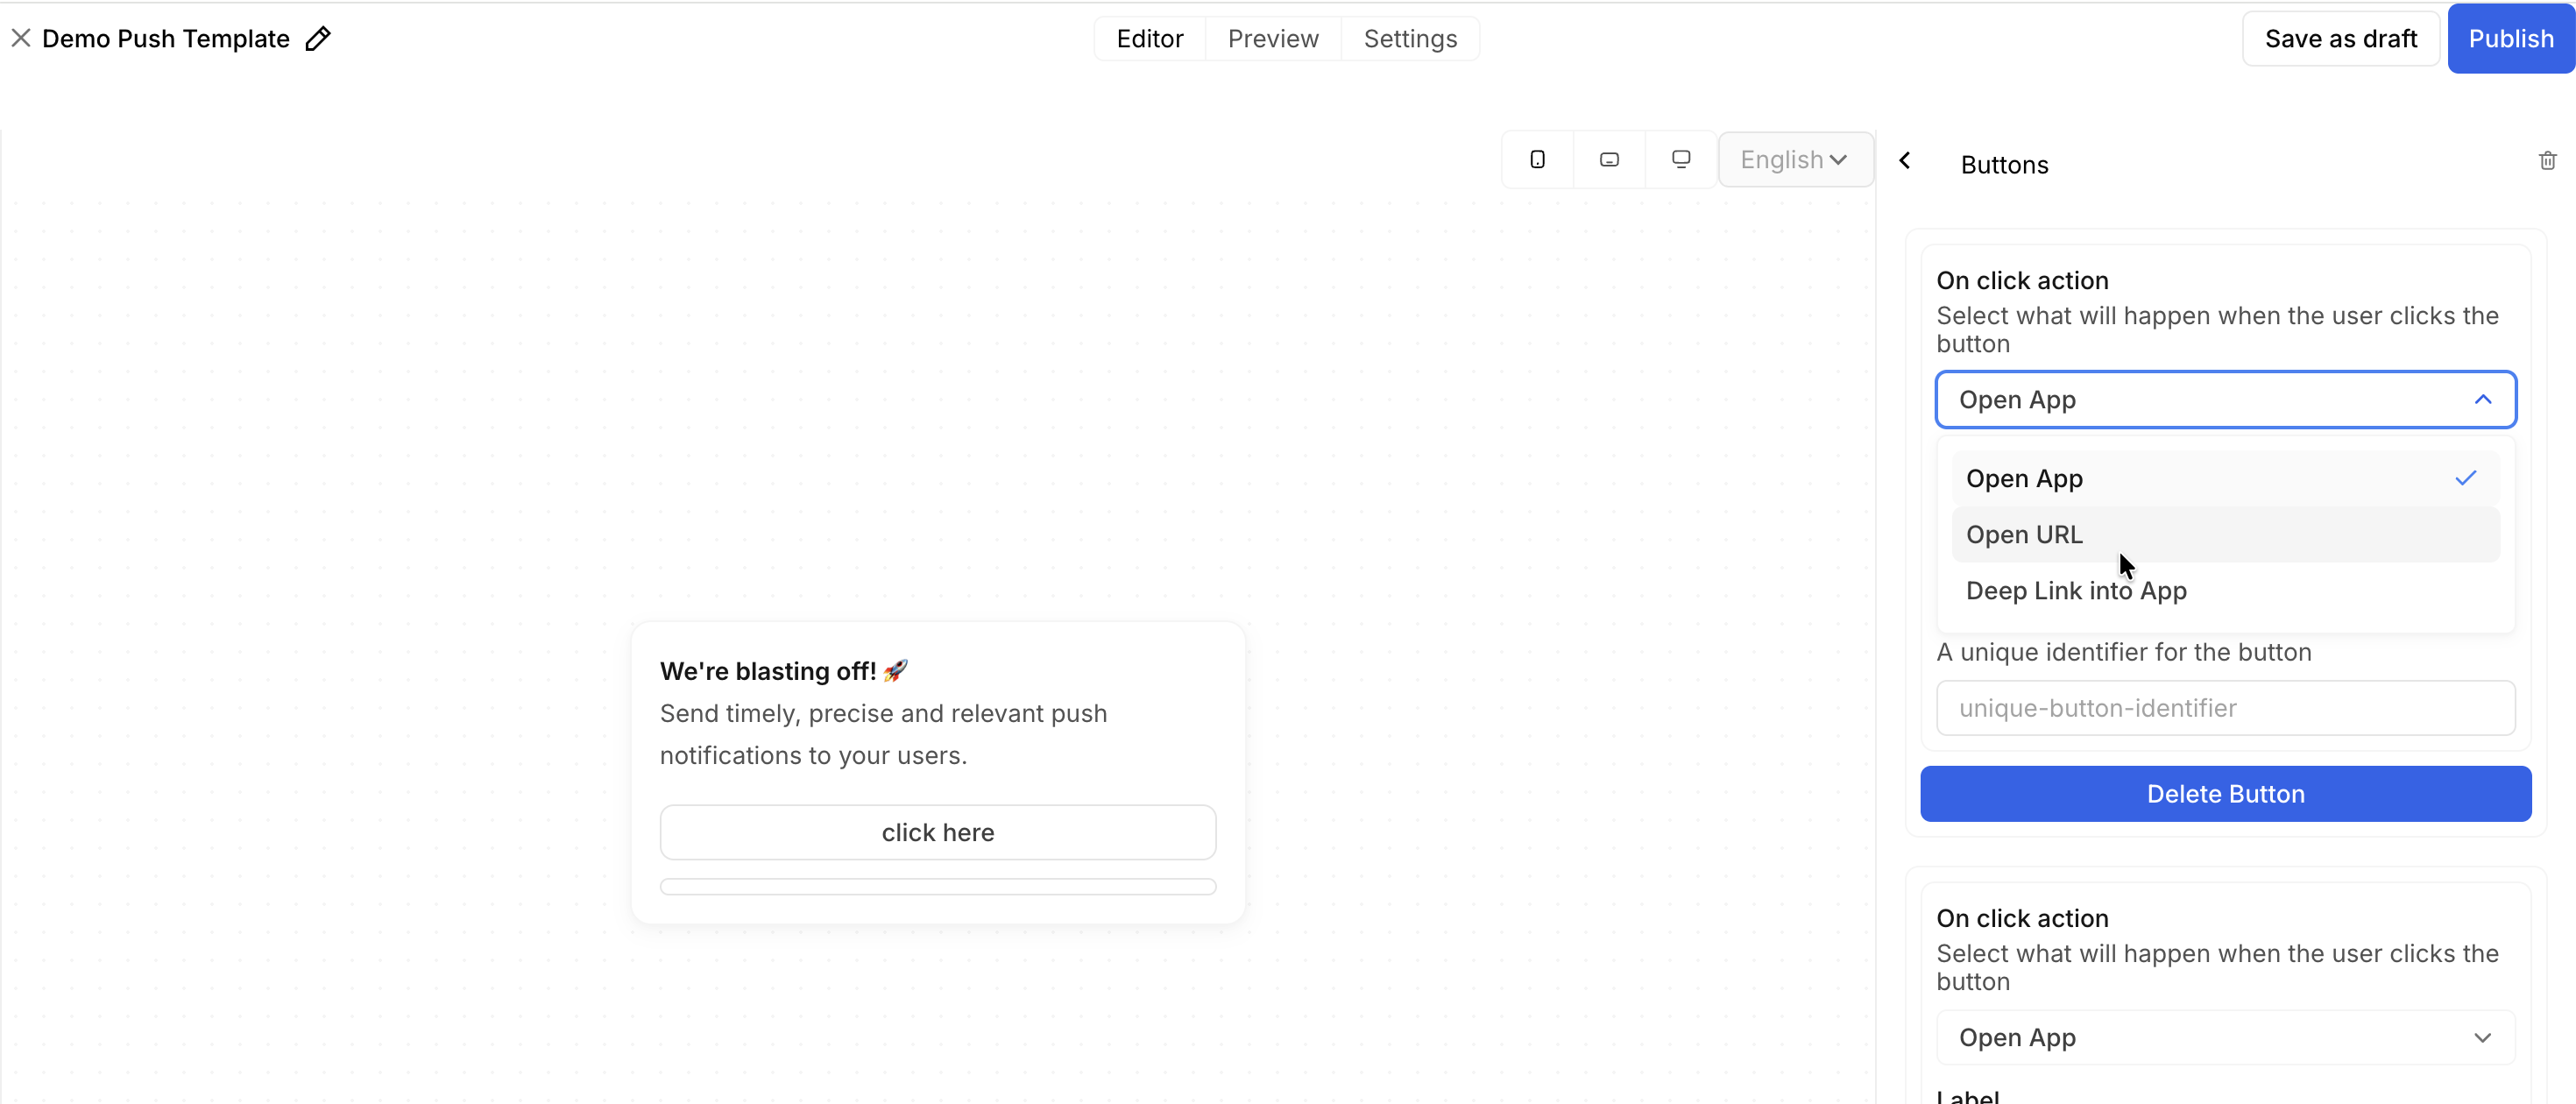Viewport: 2576px width, 1104px height.
Task: Click the Save as draft button
Action: [x=2340, y=39]
